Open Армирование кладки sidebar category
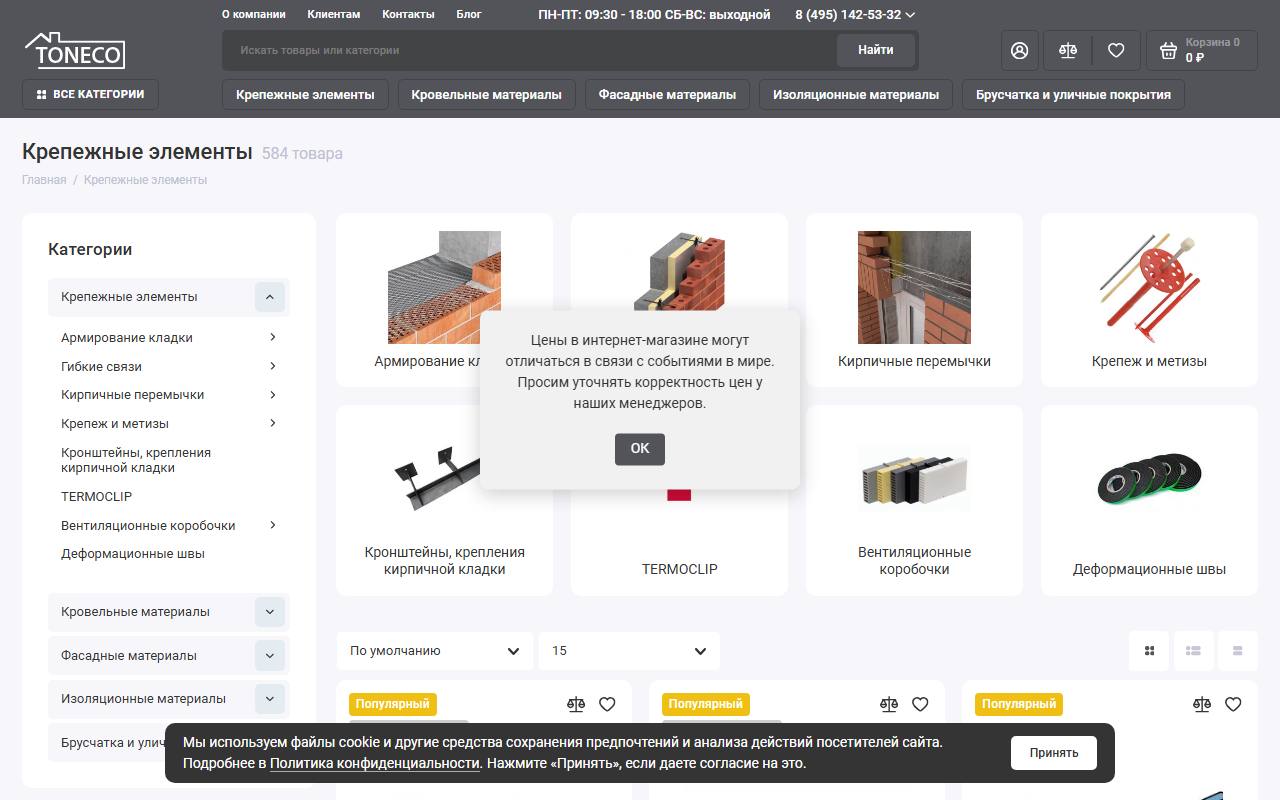 127,337
